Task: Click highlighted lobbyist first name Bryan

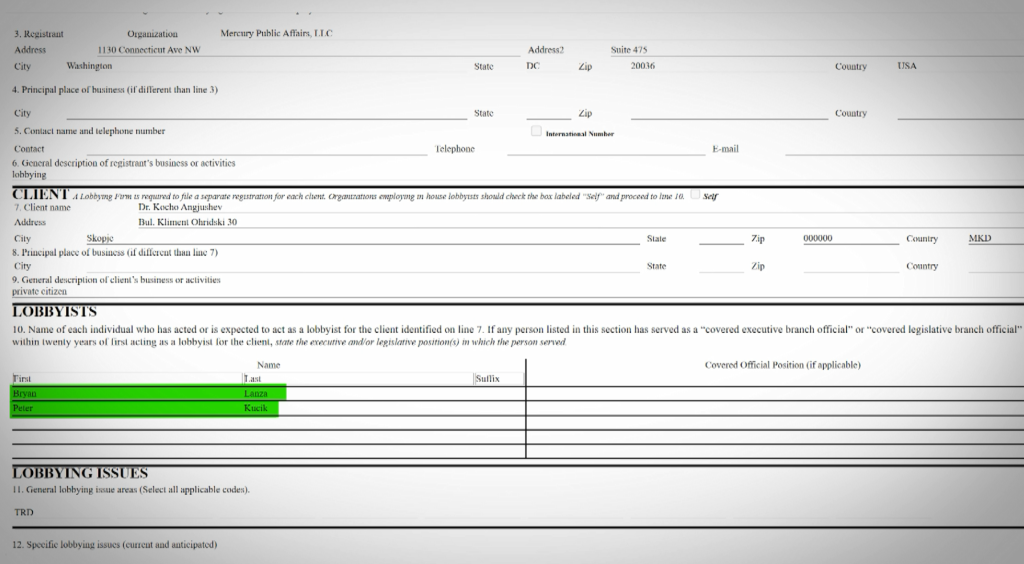Action: tap(23, 394)
